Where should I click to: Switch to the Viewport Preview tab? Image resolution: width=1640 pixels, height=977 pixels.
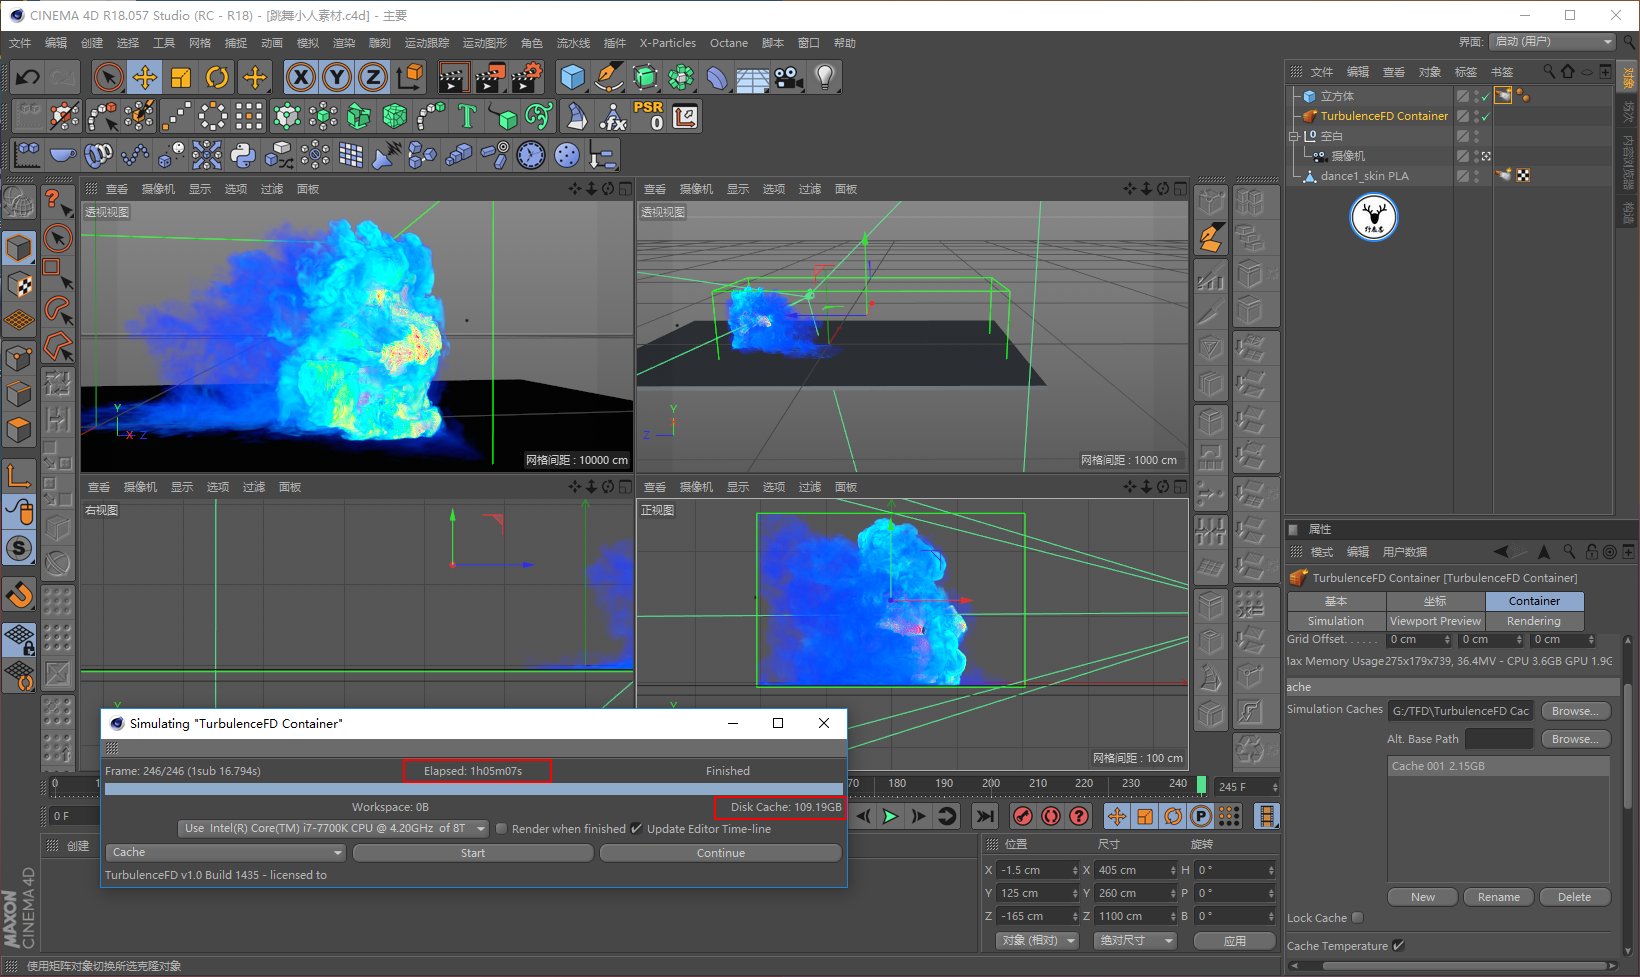1435,621
